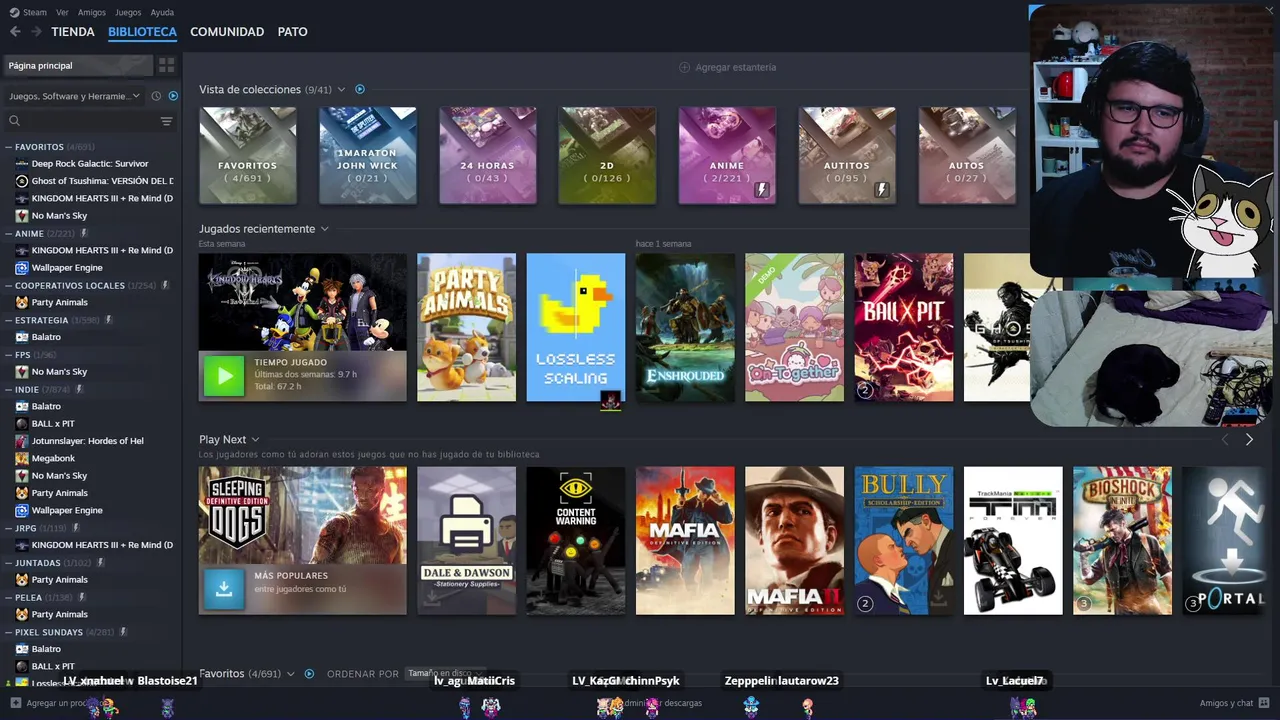This screenshot has width=1280, height=720.
Task: Open the 2D collection tile
Action: pyautogui.click(x=607, y=155)
